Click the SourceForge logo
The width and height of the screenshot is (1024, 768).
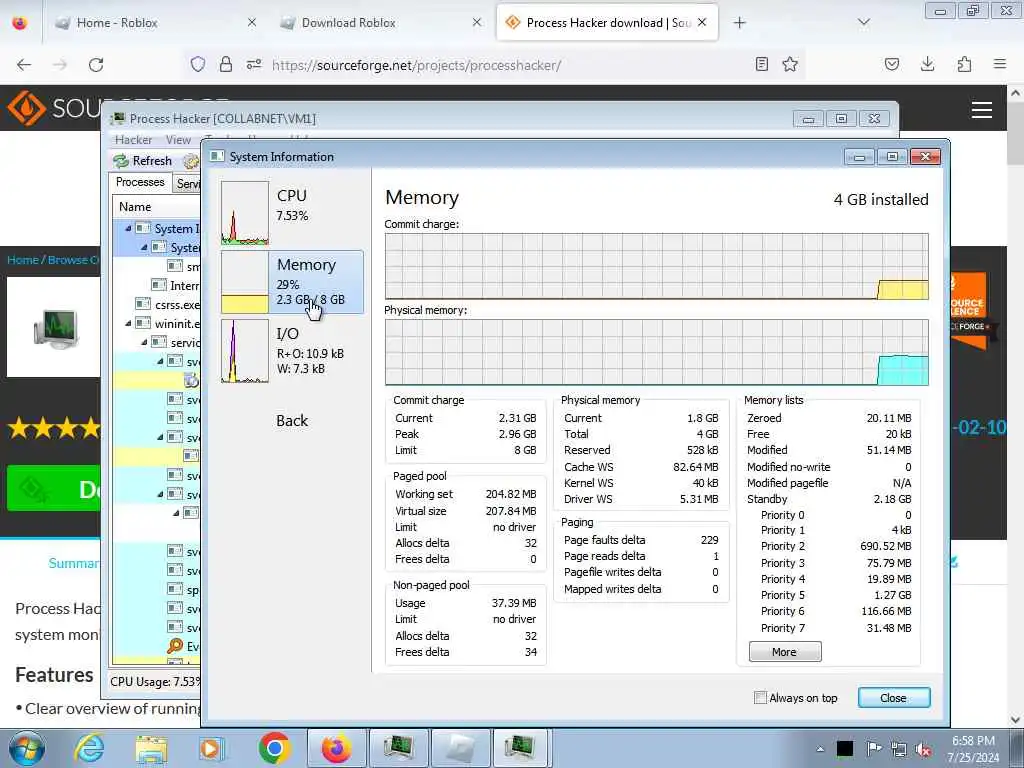coord(55,108)
